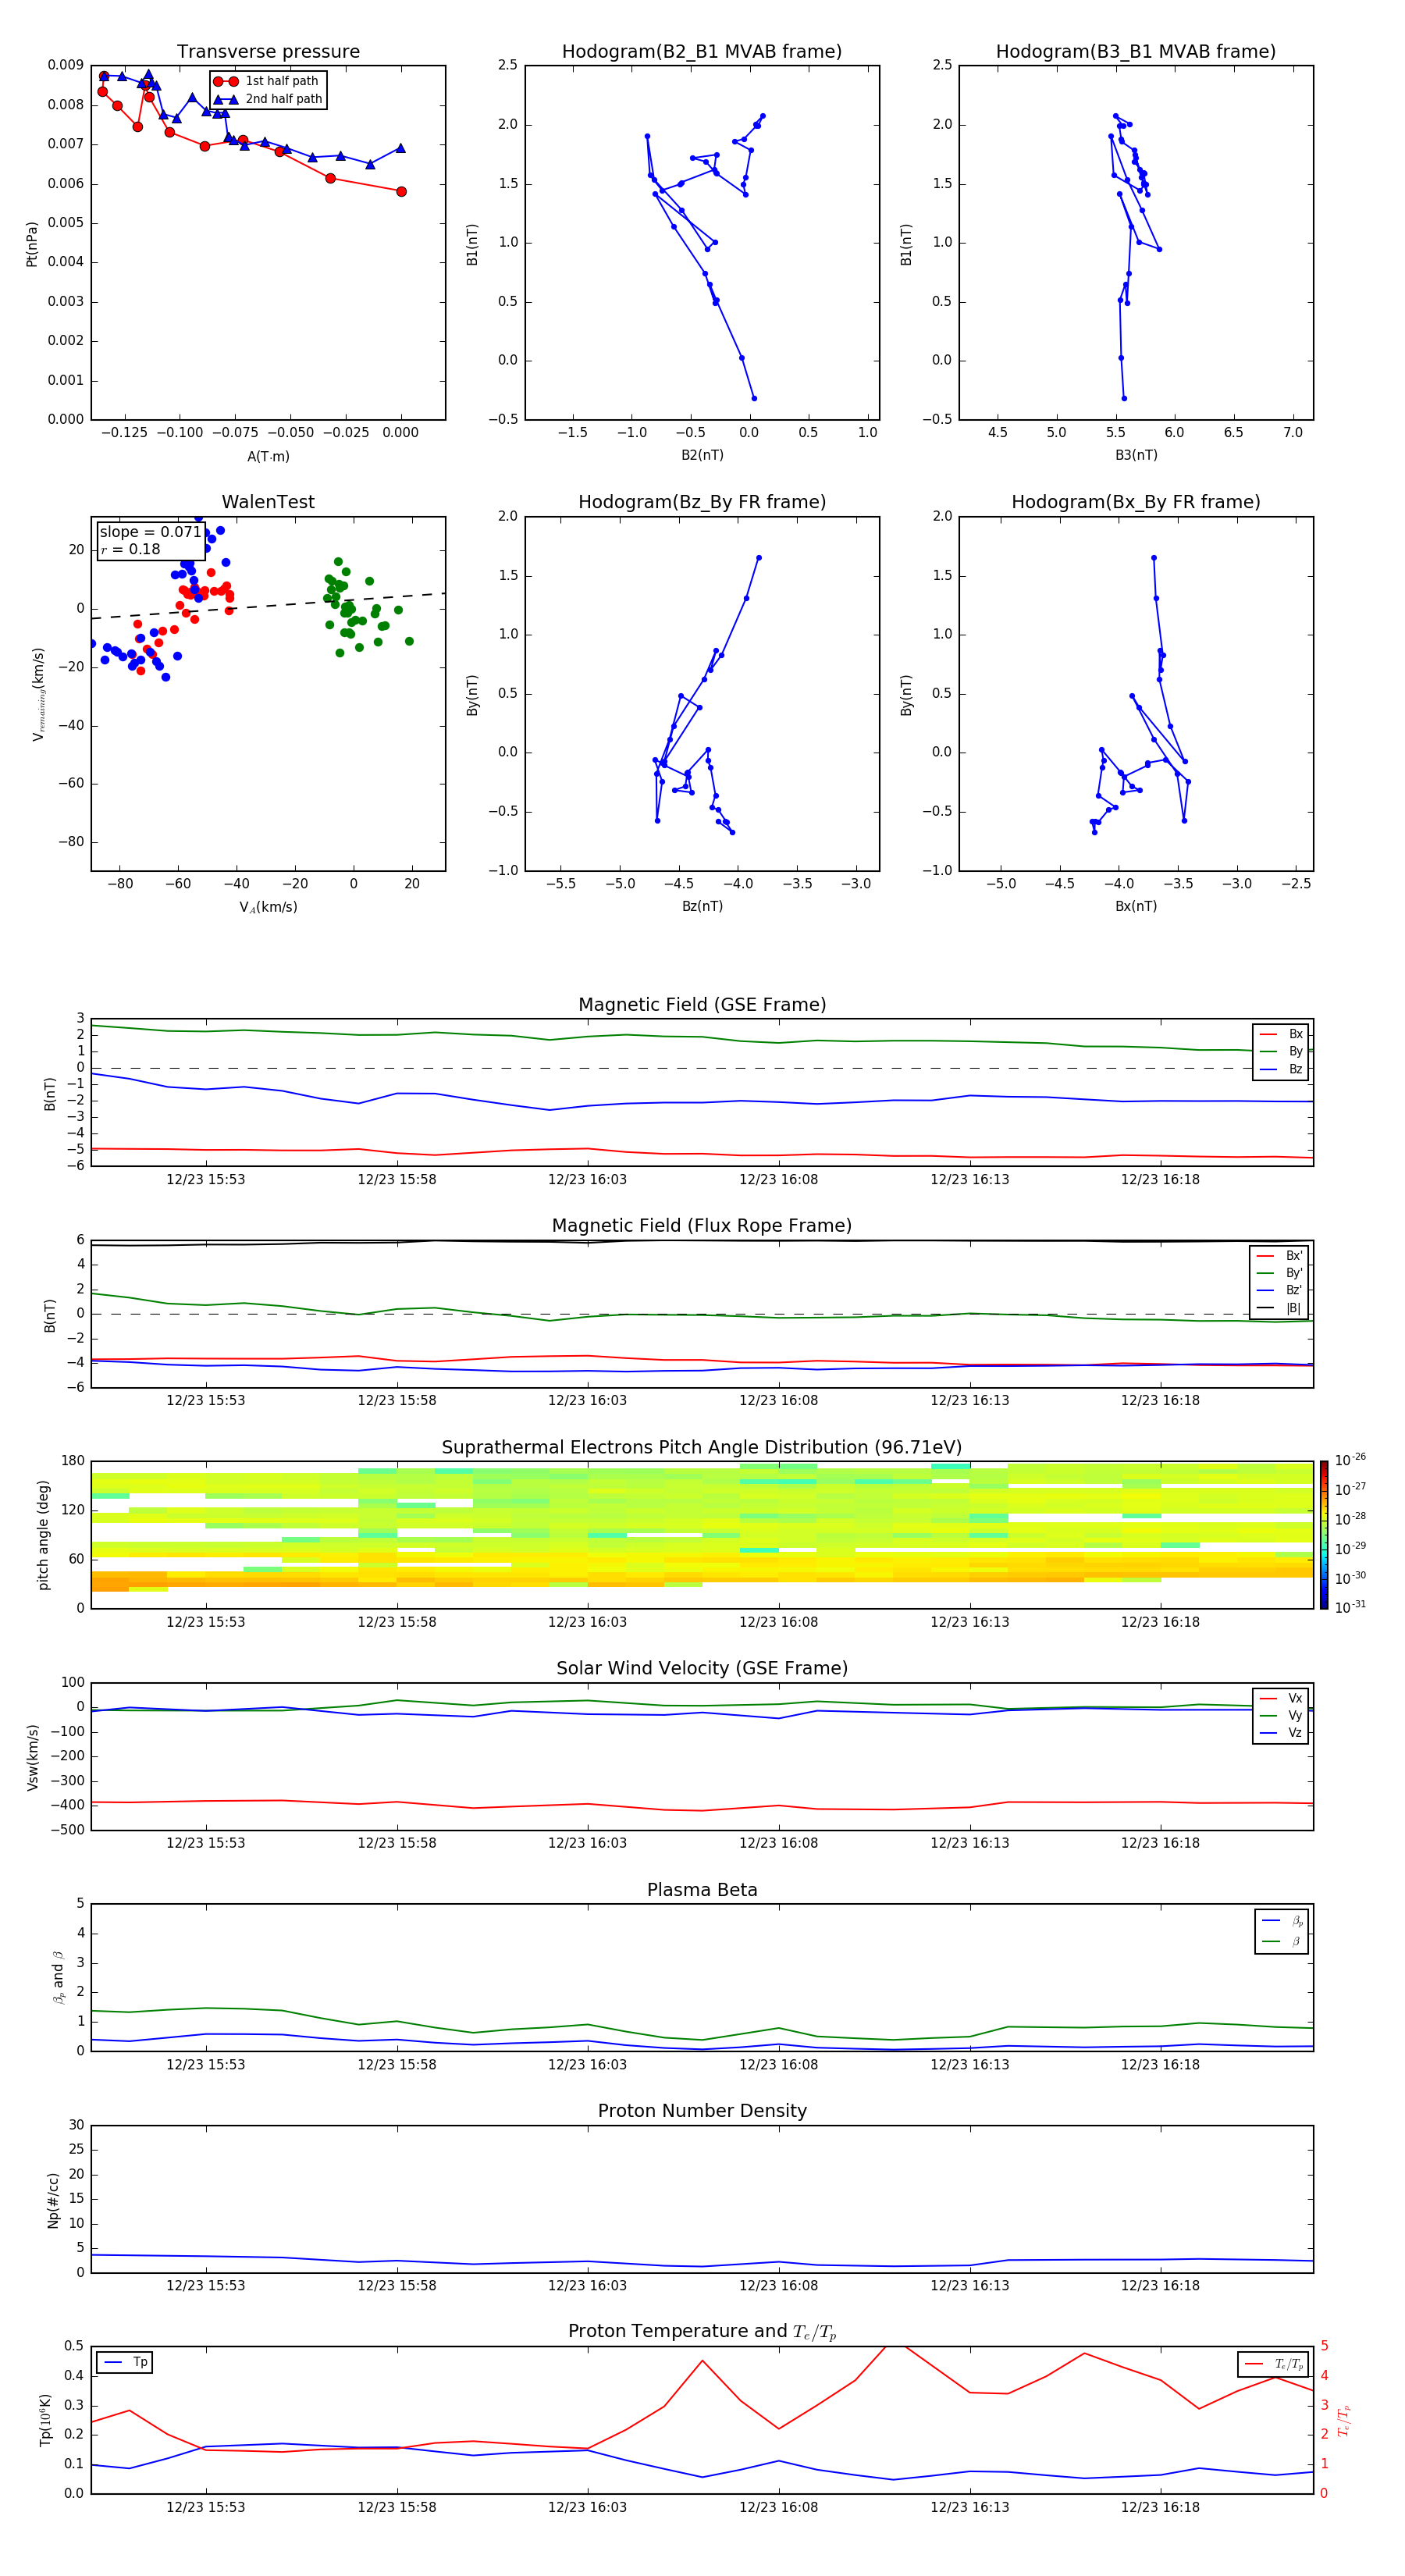Viewport: 1405px width, 2576px height.
Task: Click the 'slope = 0.071' annotation
Action: (x=150, y=532)
